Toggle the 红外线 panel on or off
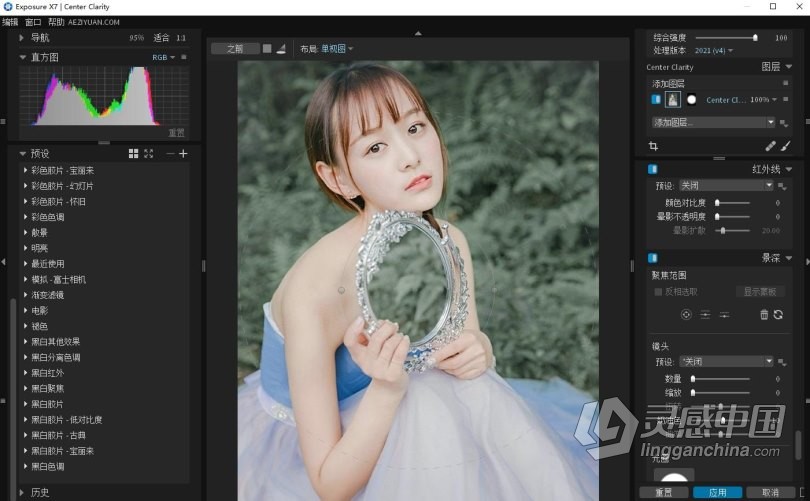Viewport: 810px width, 501px height. 652,169
